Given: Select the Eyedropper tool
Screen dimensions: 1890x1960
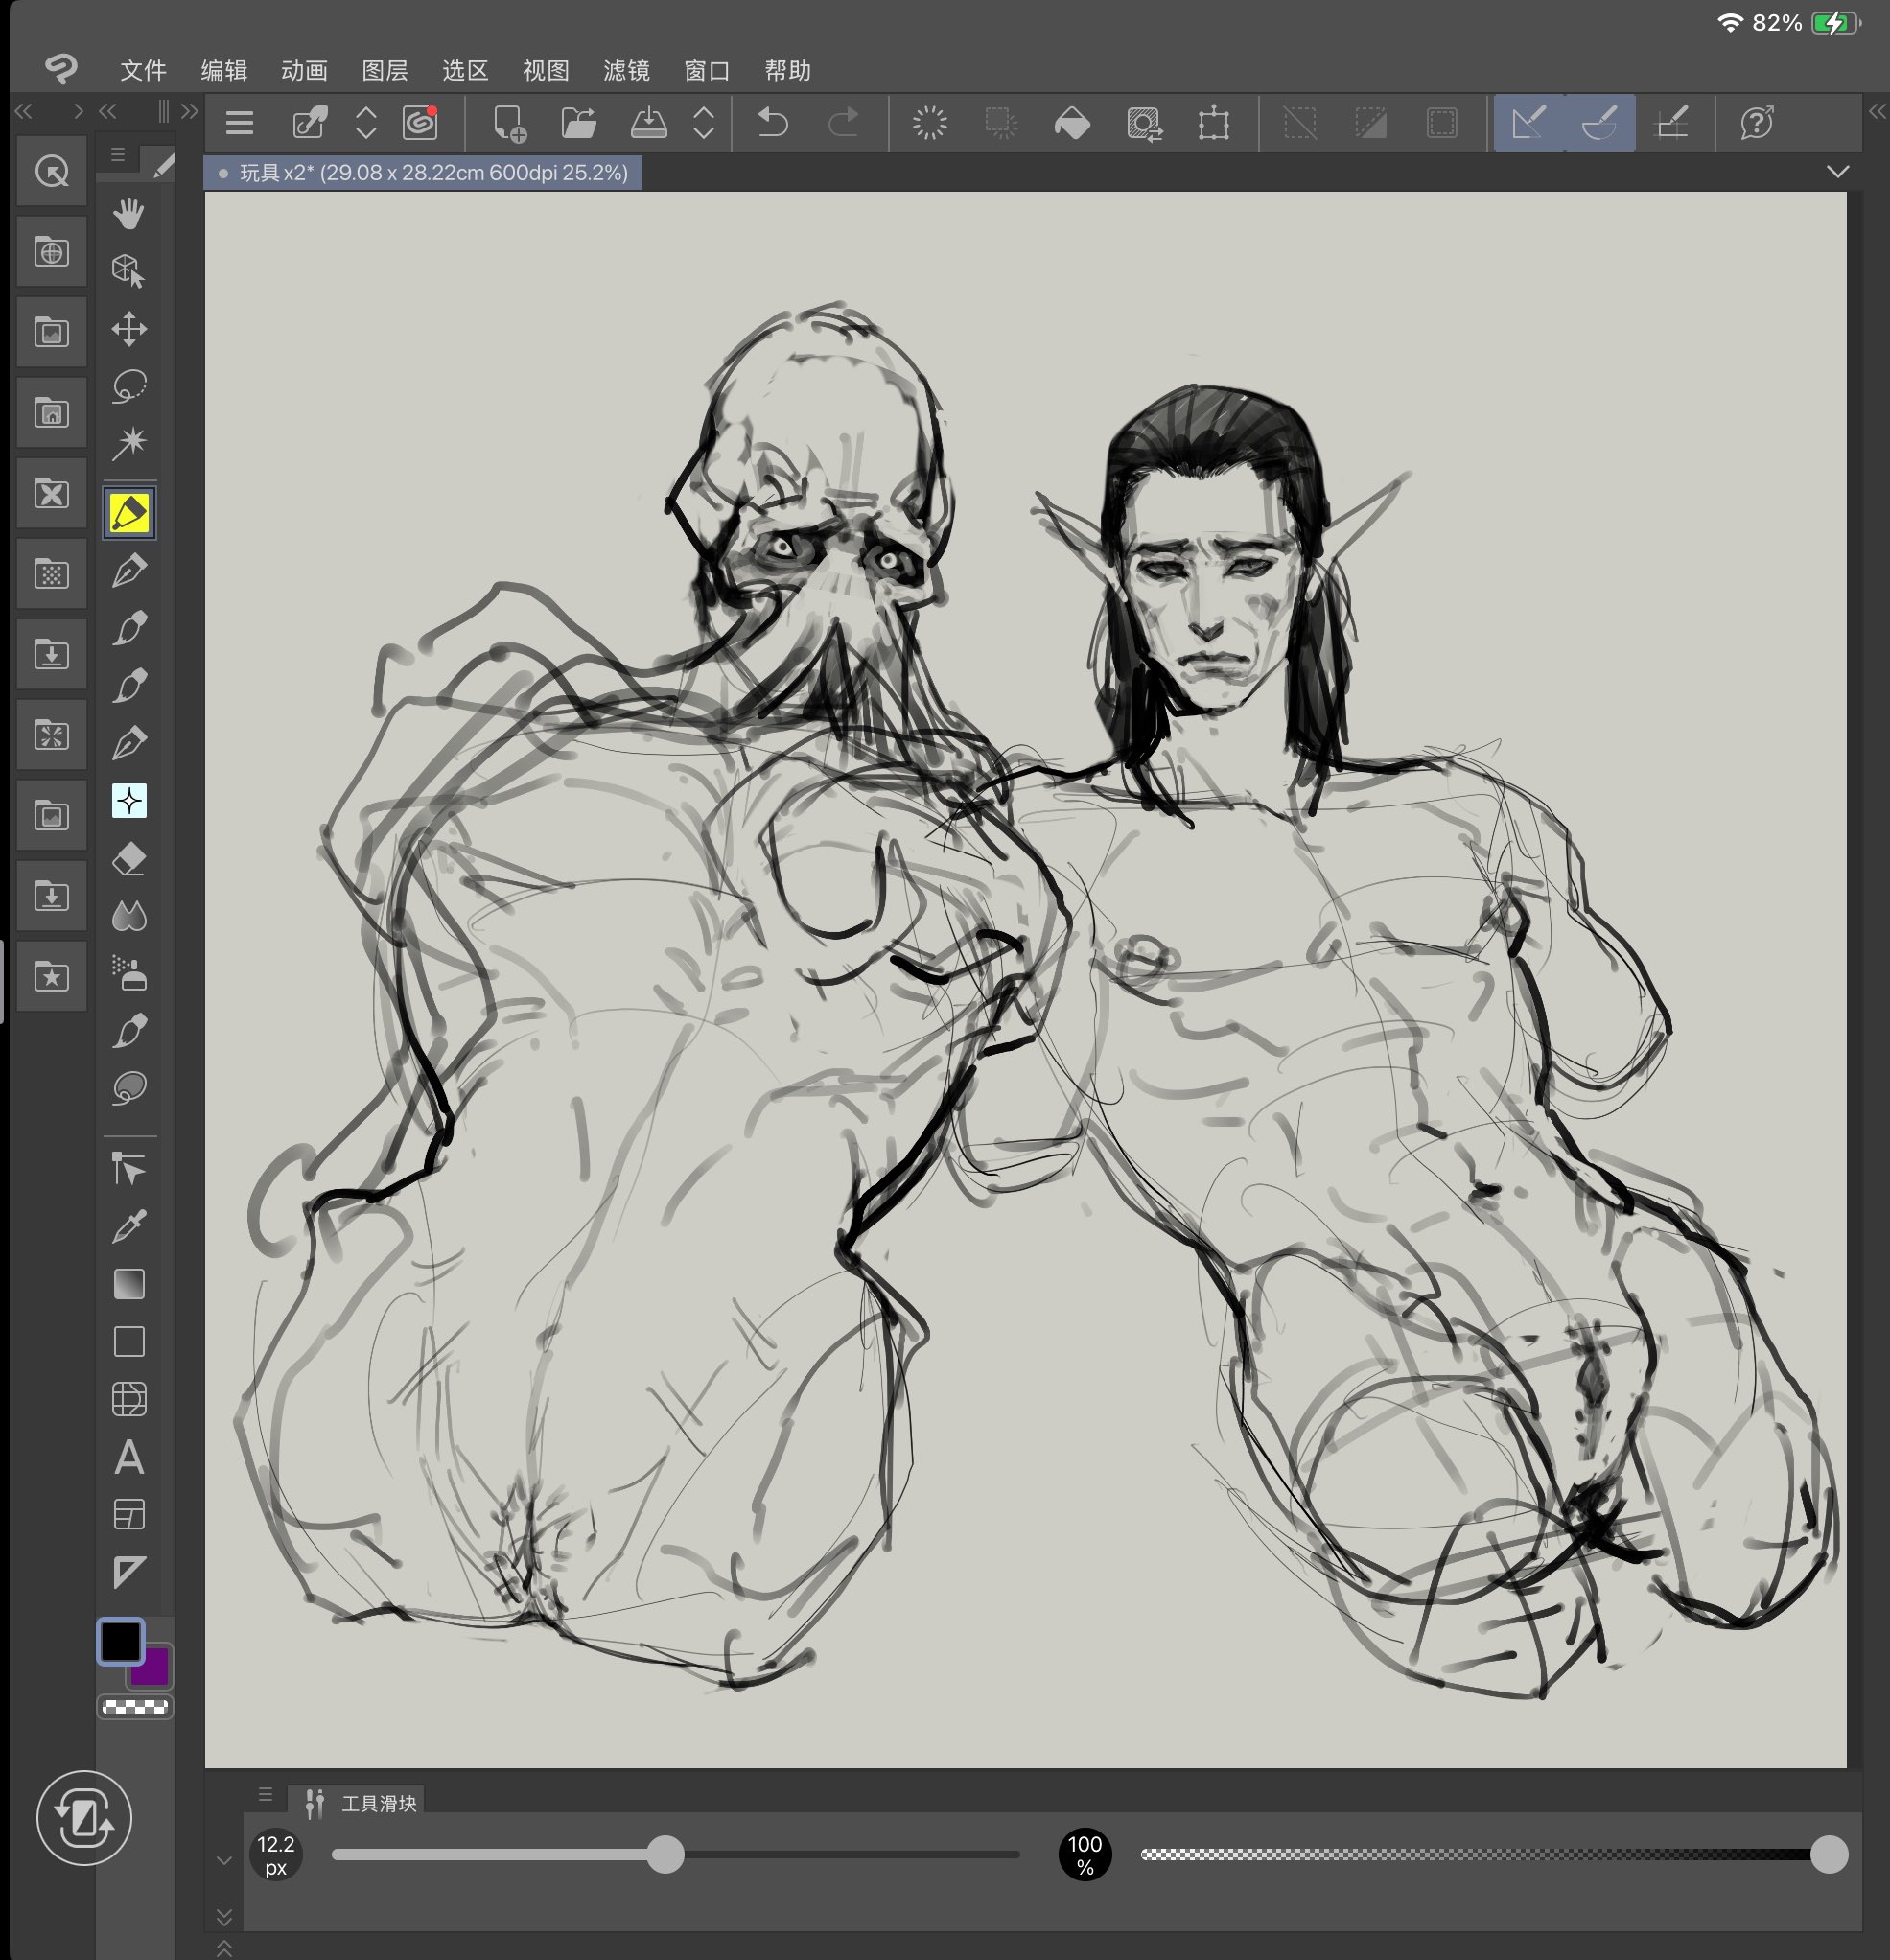Looking at the screenshot, I should [x=129, y=1226].
